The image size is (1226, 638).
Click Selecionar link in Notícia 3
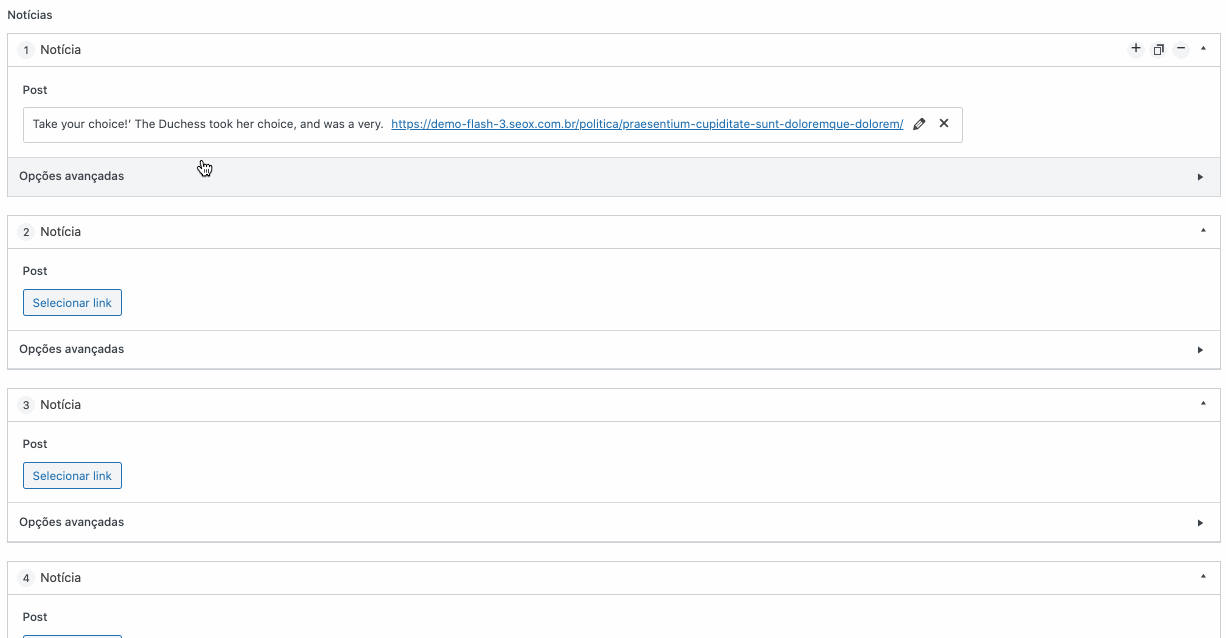tap(72, 476)
